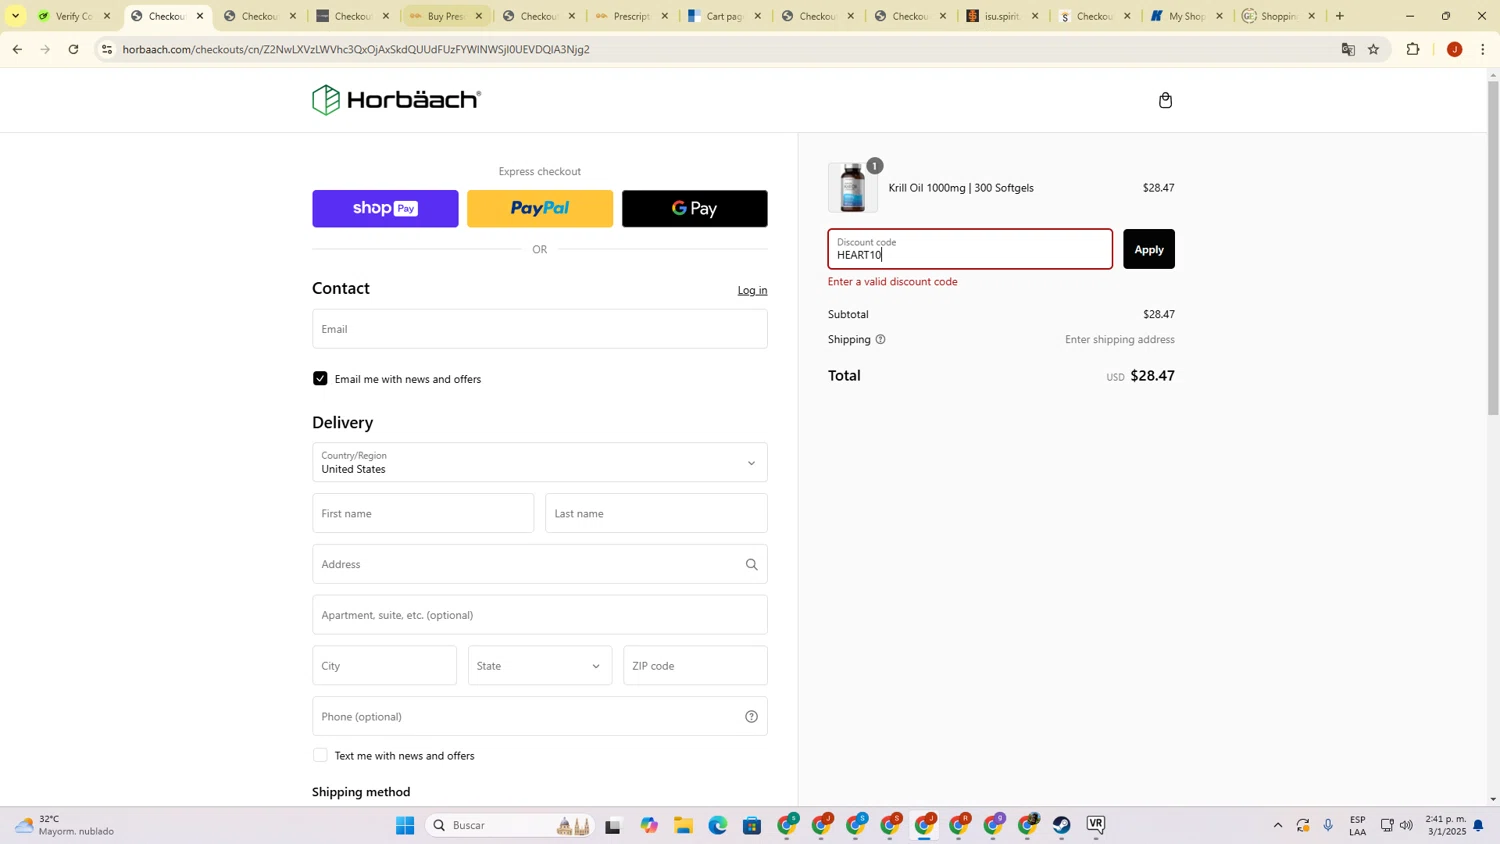The width and height of the screenshot is (1500, 844).
Task: Click the Discount code field
Action: pyautogui.click(x=970, y=250)
